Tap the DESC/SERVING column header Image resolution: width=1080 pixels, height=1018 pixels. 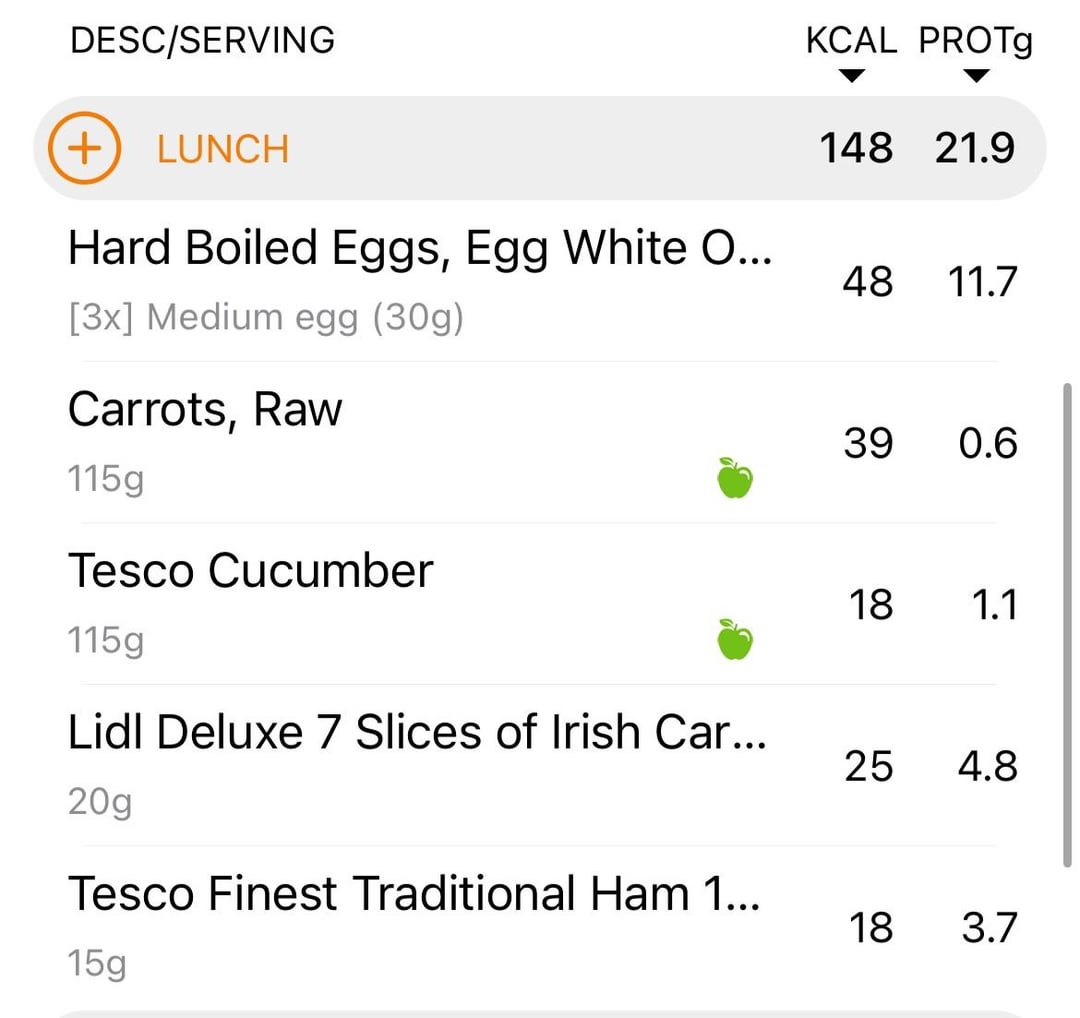coord(202,40)
